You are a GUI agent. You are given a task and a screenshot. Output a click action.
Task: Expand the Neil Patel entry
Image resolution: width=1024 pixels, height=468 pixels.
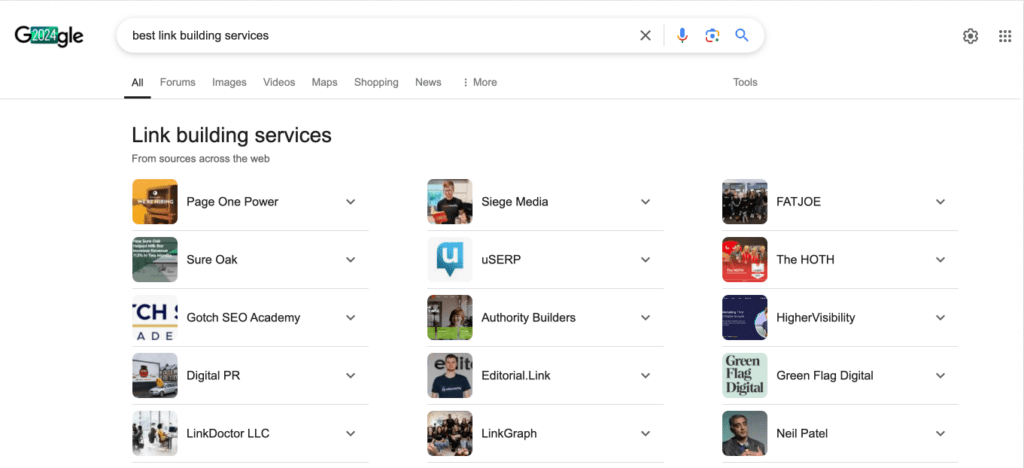point(940,433)
